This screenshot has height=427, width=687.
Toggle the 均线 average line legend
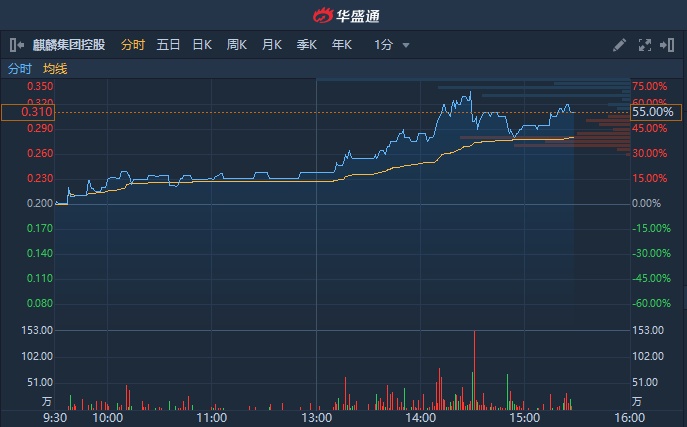coord(55,69)
